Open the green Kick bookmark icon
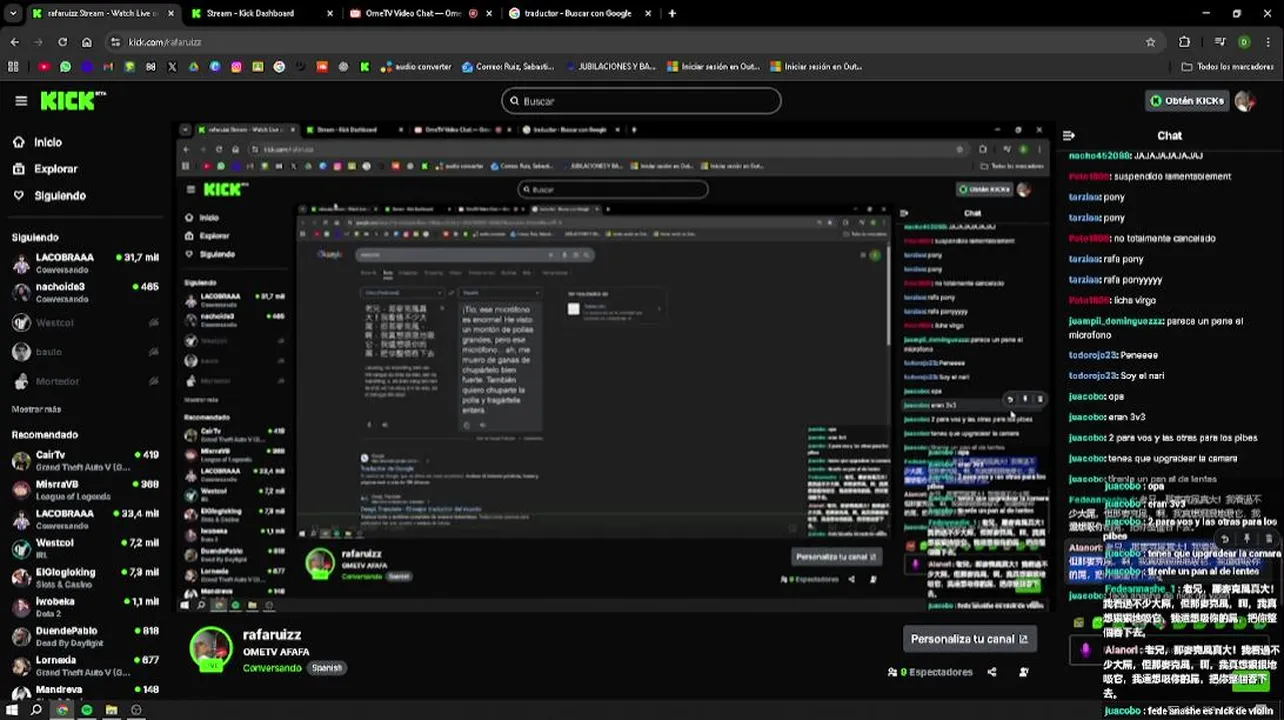Image resolution: width=1284 pixels, height=720 pixels. [x=365, y=67]
